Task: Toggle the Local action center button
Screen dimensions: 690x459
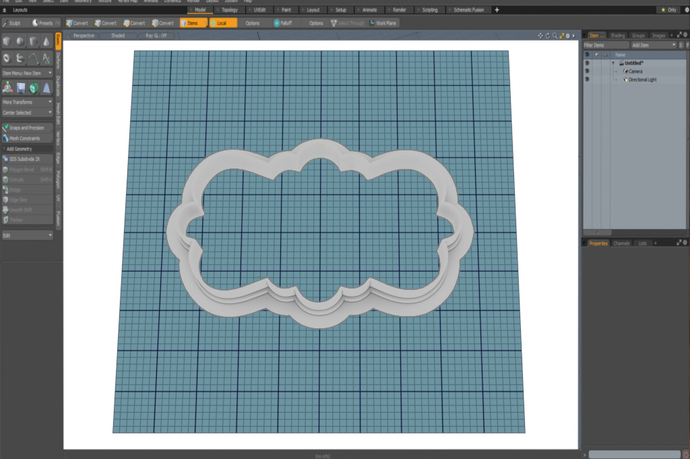Action: [x=223, y=23]
